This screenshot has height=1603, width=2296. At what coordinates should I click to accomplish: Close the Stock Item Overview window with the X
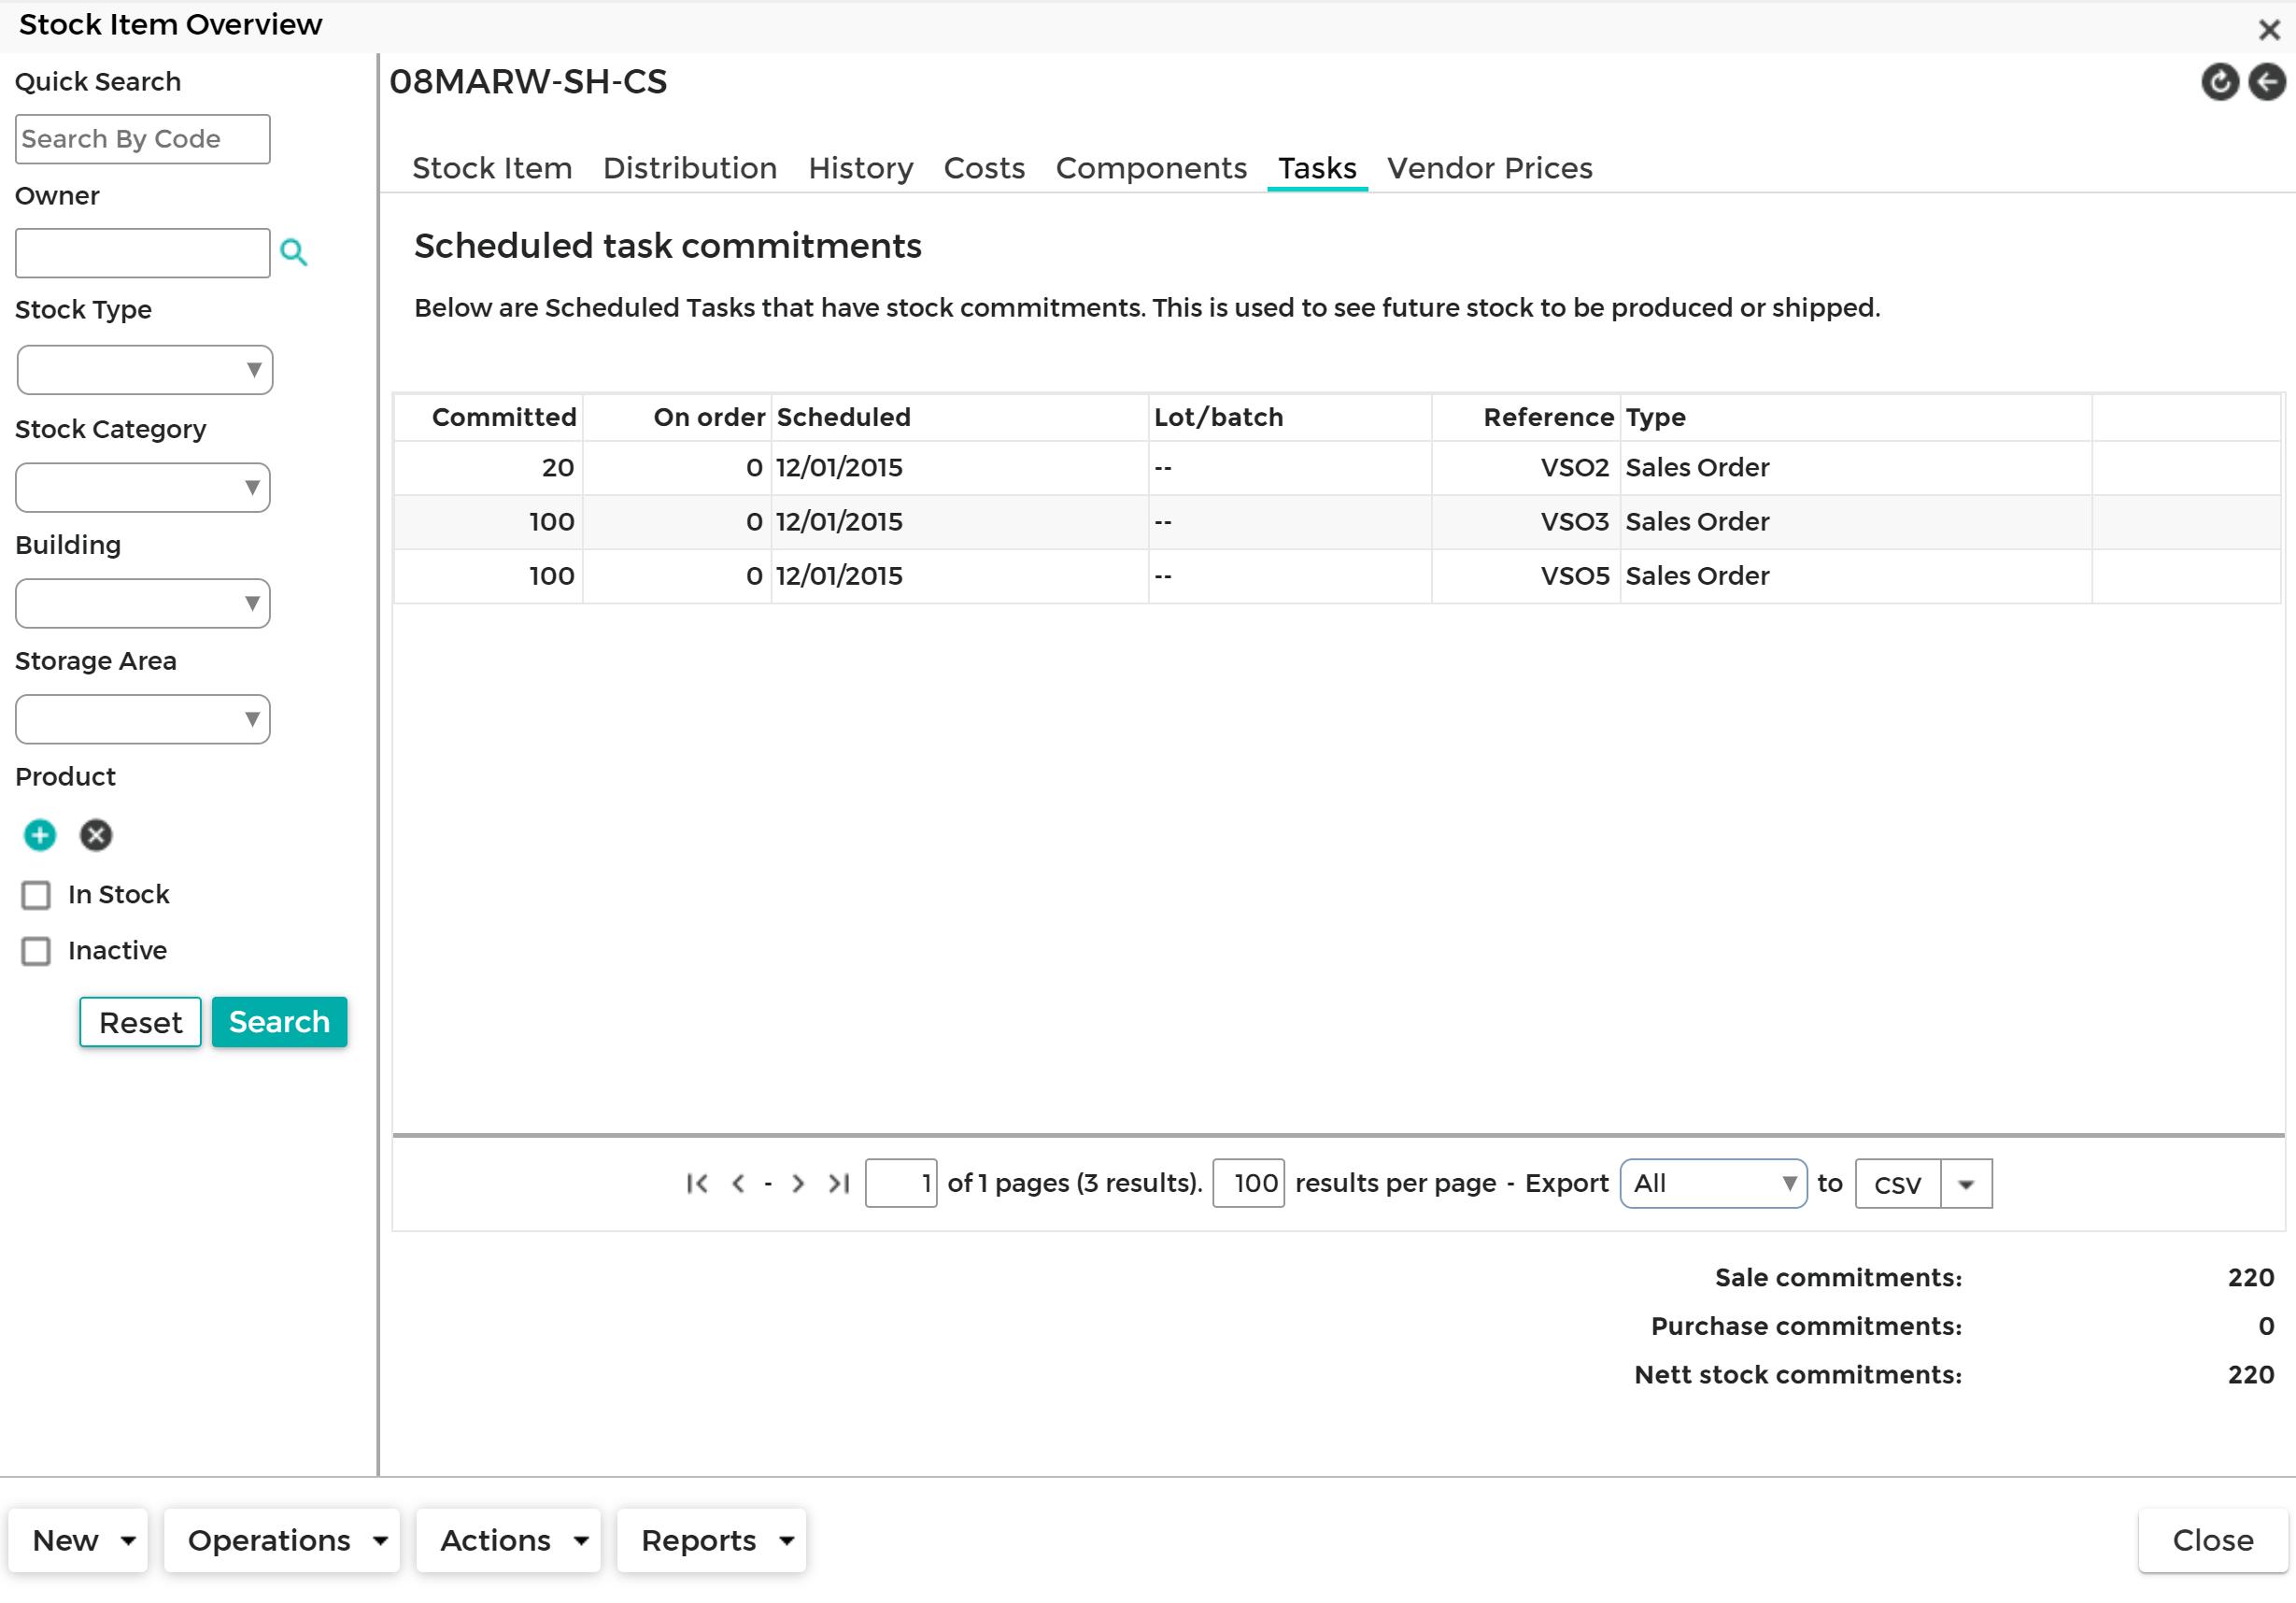2268,29
